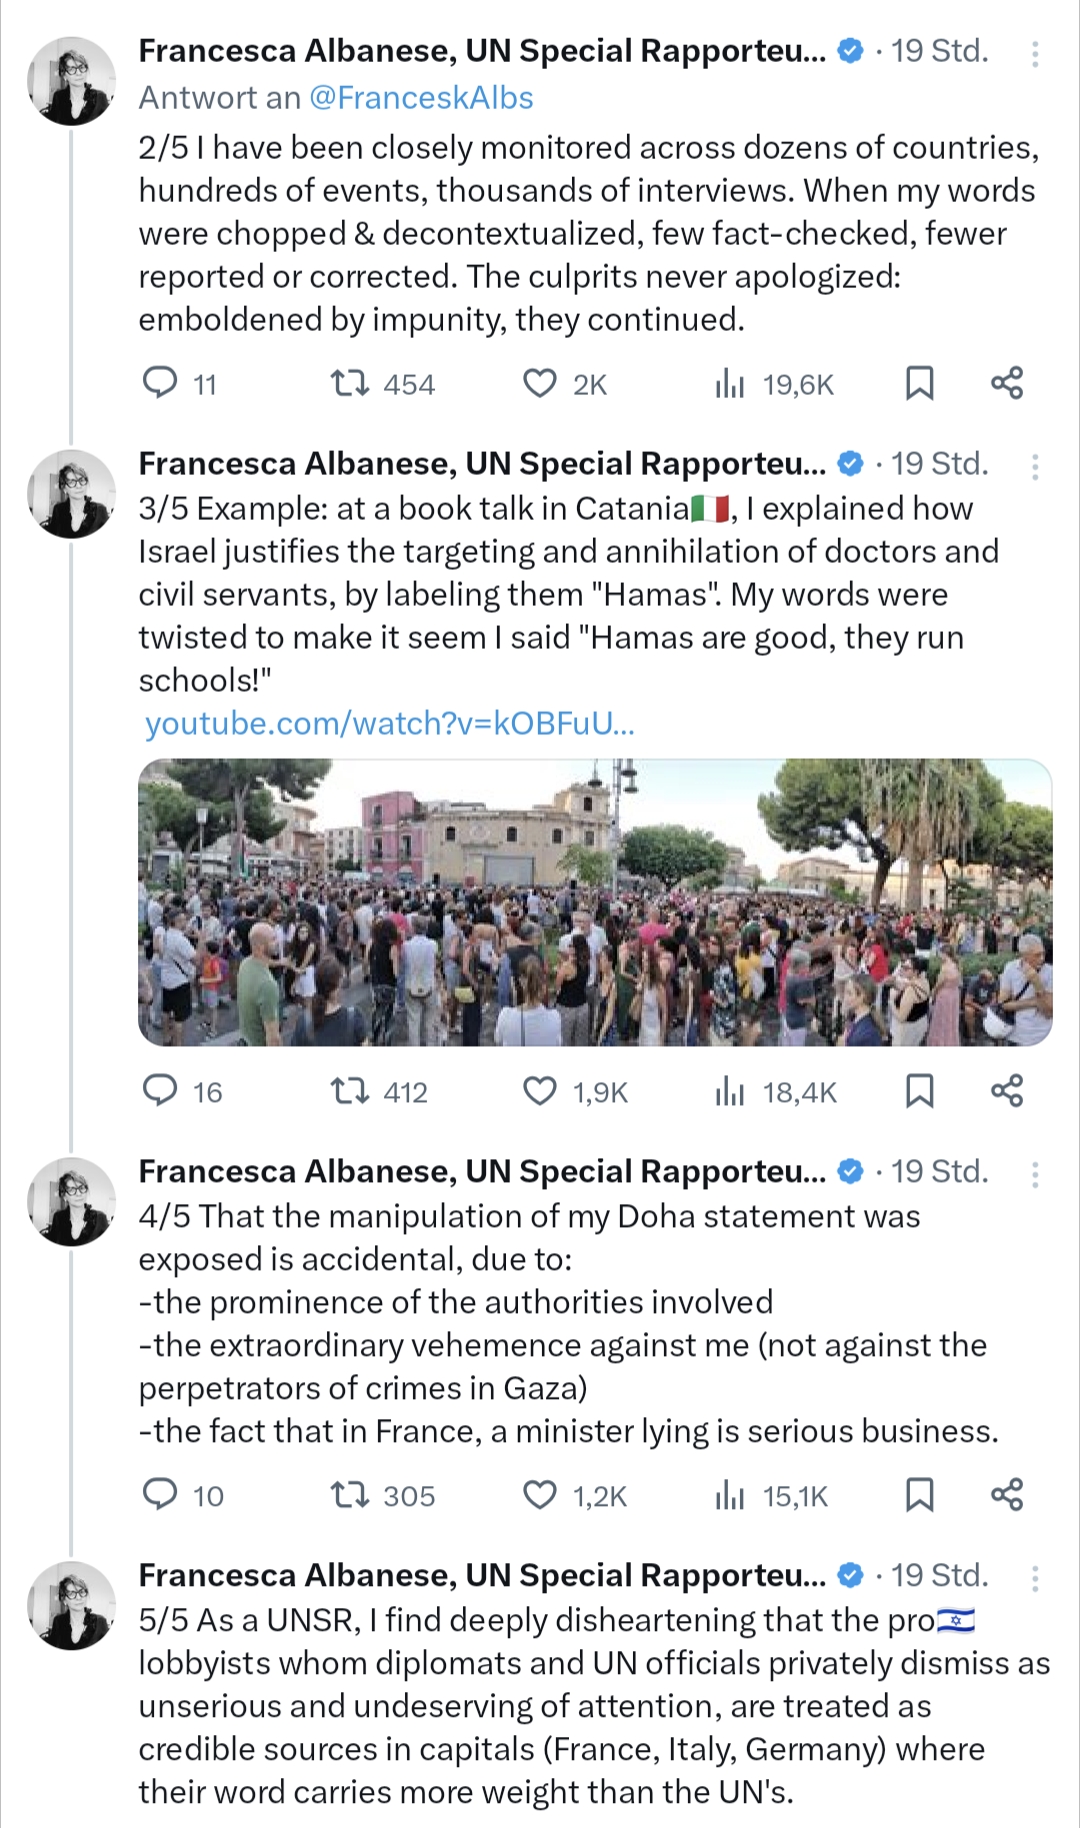
Task: Open more options for the 2/5 tweet
Action: (1035, 54)
